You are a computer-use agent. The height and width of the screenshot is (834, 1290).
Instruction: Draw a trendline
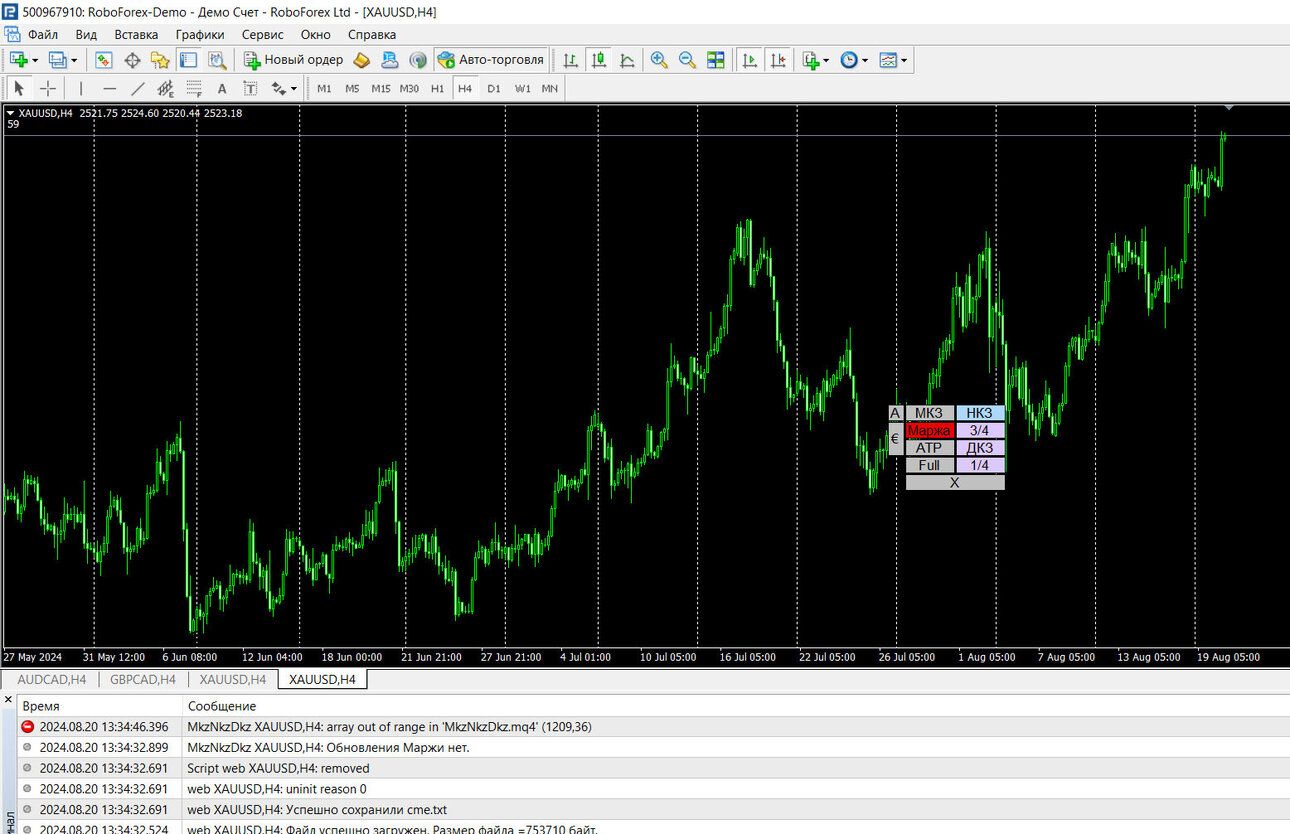pyautogui.click(x=137, y=88)
